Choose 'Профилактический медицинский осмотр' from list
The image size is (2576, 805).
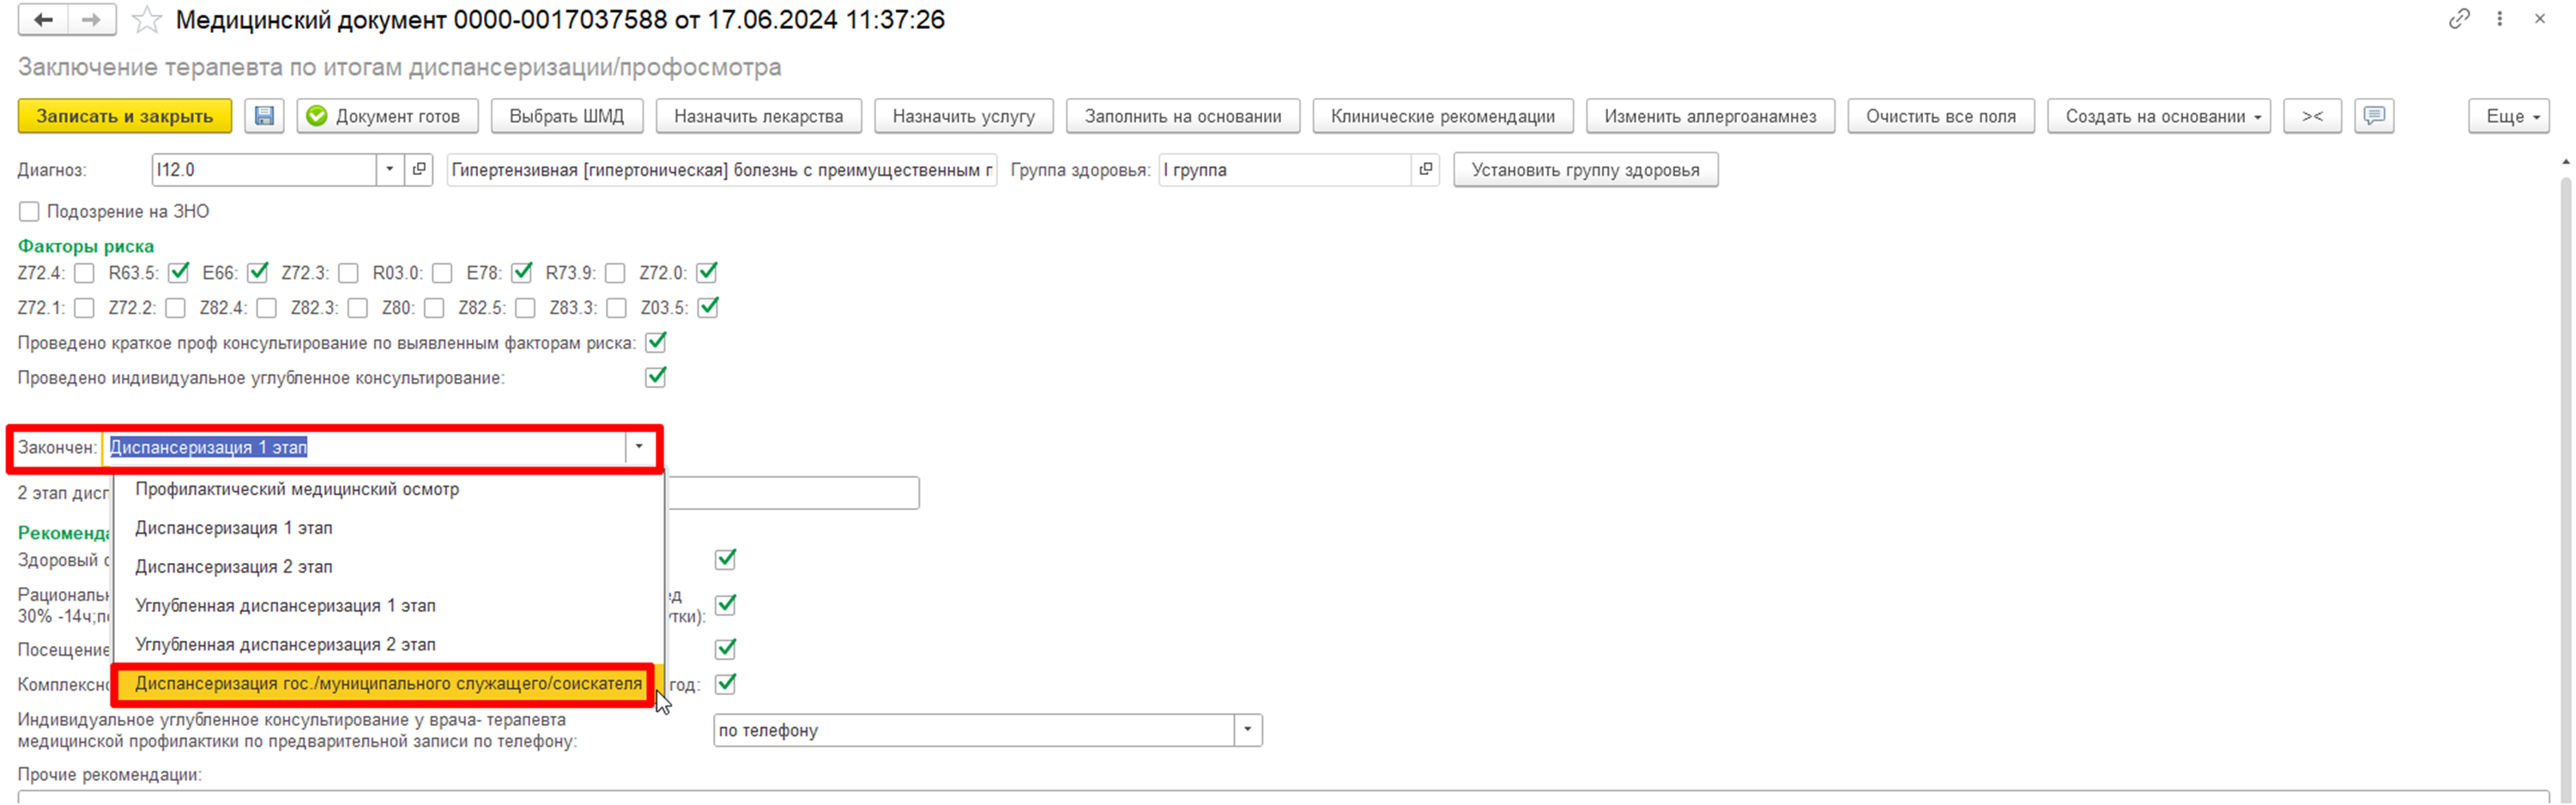(x=297, y=489)
